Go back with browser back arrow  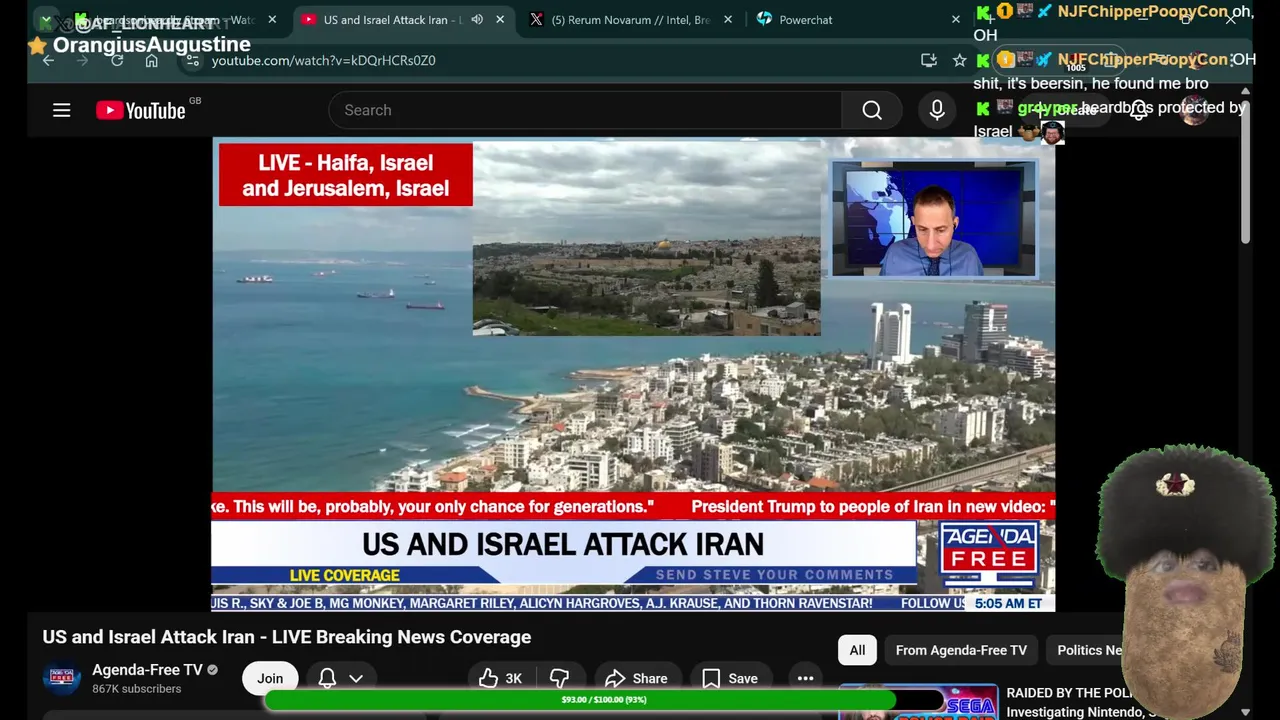coord(48,60)
